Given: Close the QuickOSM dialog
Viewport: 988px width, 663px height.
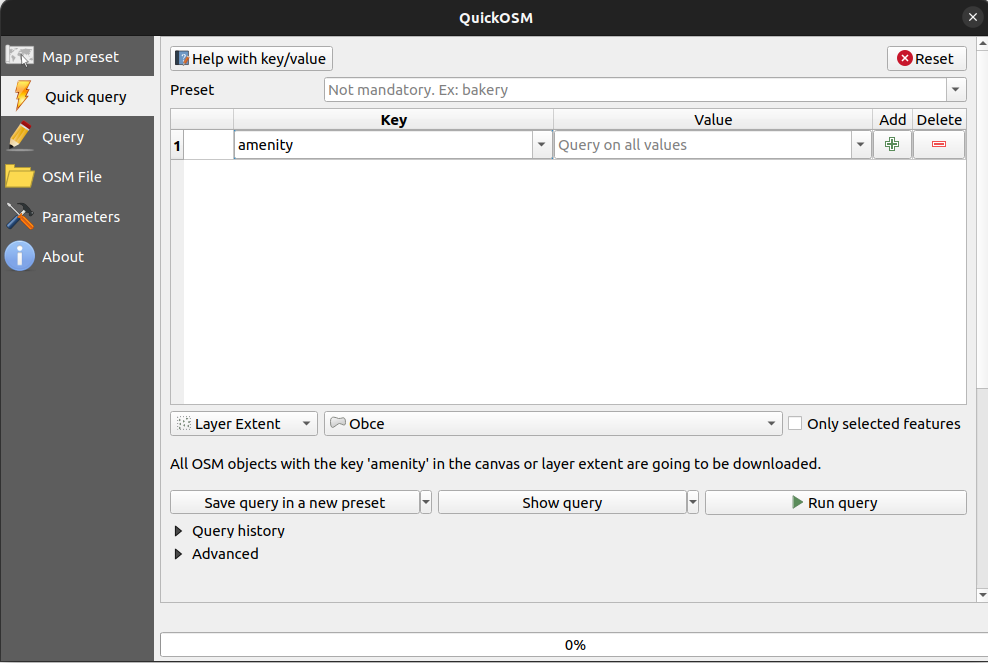Looking at the screenshot, I should (x=973, y=17).
